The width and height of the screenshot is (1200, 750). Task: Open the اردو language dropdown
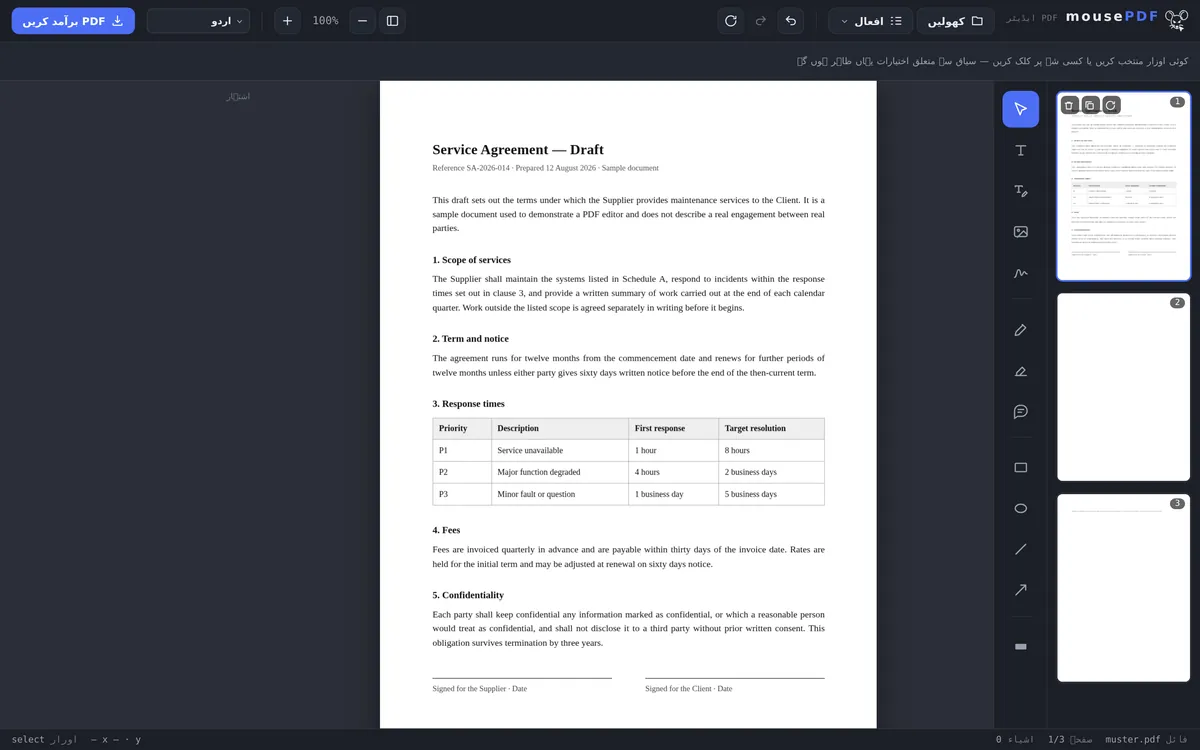198,20
